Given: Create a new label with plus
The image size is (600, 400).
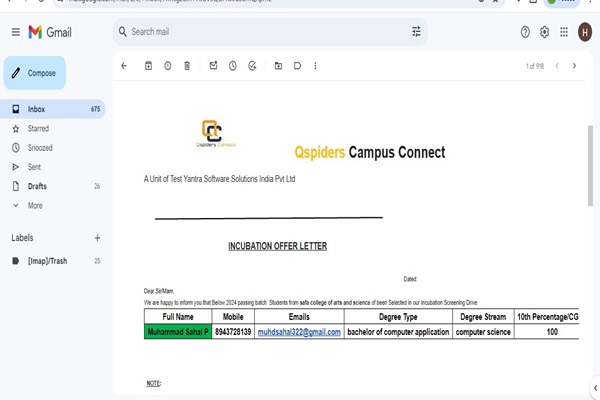Looking at the screenshot, I should [97, 238].
